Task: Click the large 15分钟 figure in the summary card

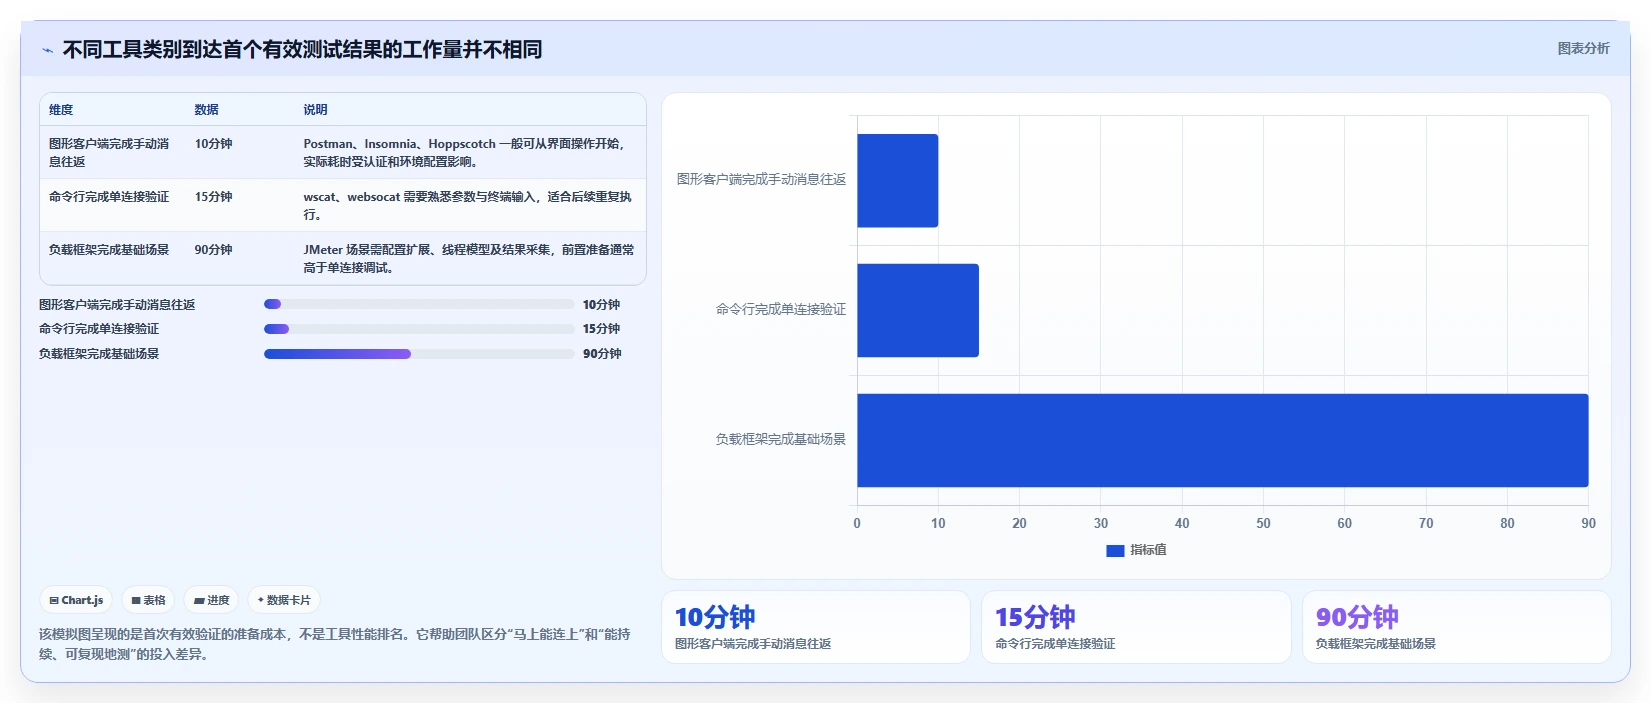Action: pos(1035,617)
